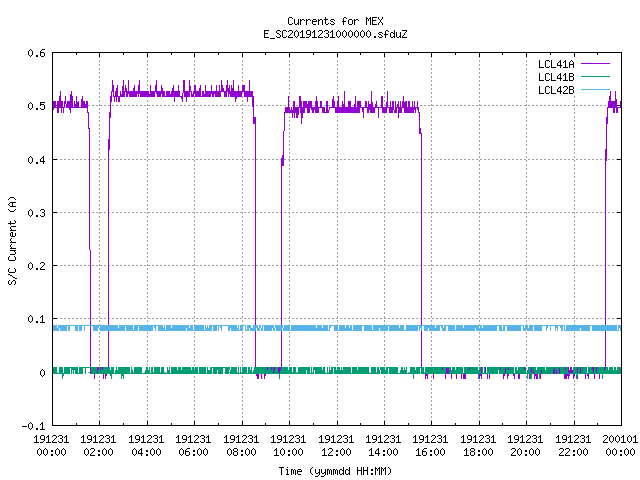Click the 'S/C Current (A)' y-axis label

pyautogui.click(x=13, y=241)
